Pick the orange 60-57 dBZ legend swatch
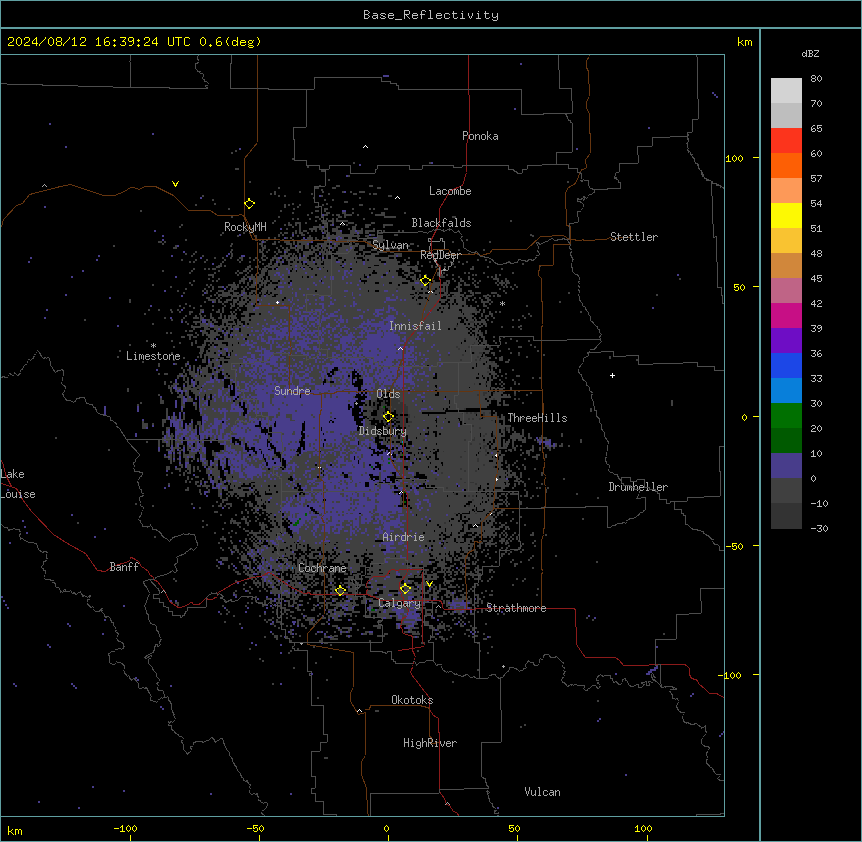This screenshot has width=862, height=842. pos(786,165)
